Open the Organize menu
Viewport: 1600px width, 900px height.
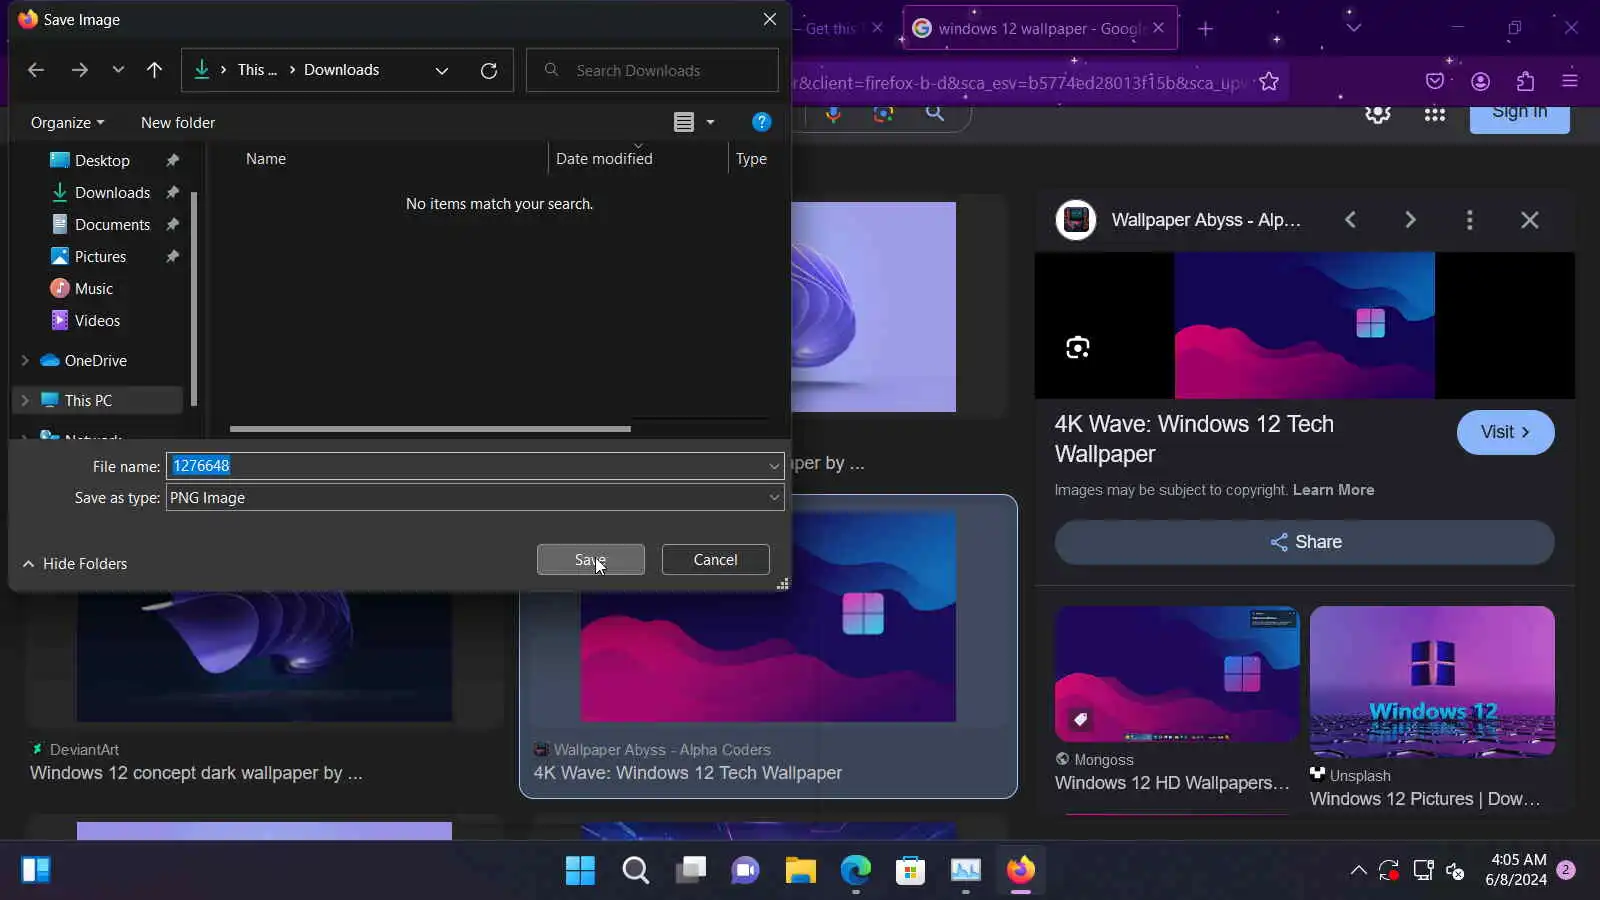[x=67, y=122]
